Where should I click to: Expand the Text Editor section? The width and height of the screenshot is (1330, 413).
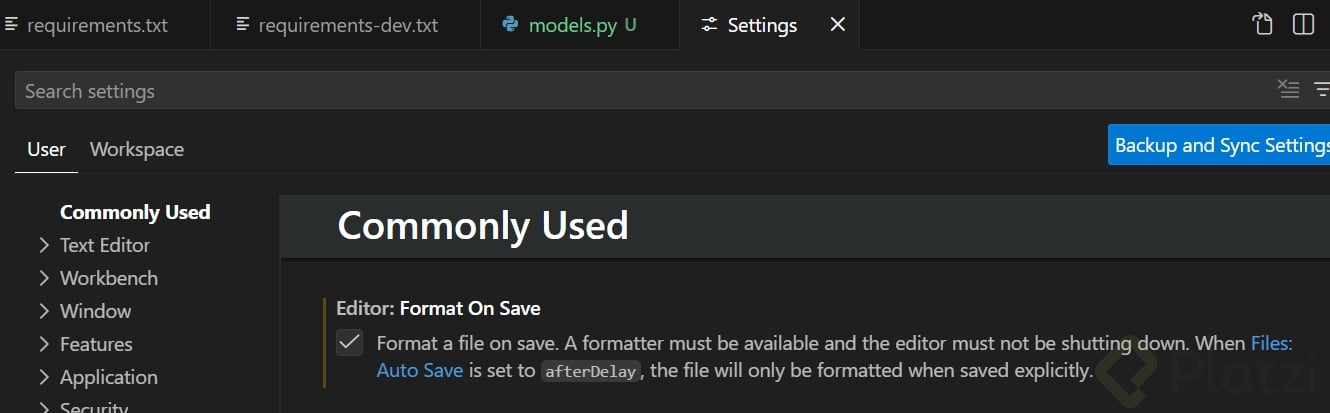44,245
